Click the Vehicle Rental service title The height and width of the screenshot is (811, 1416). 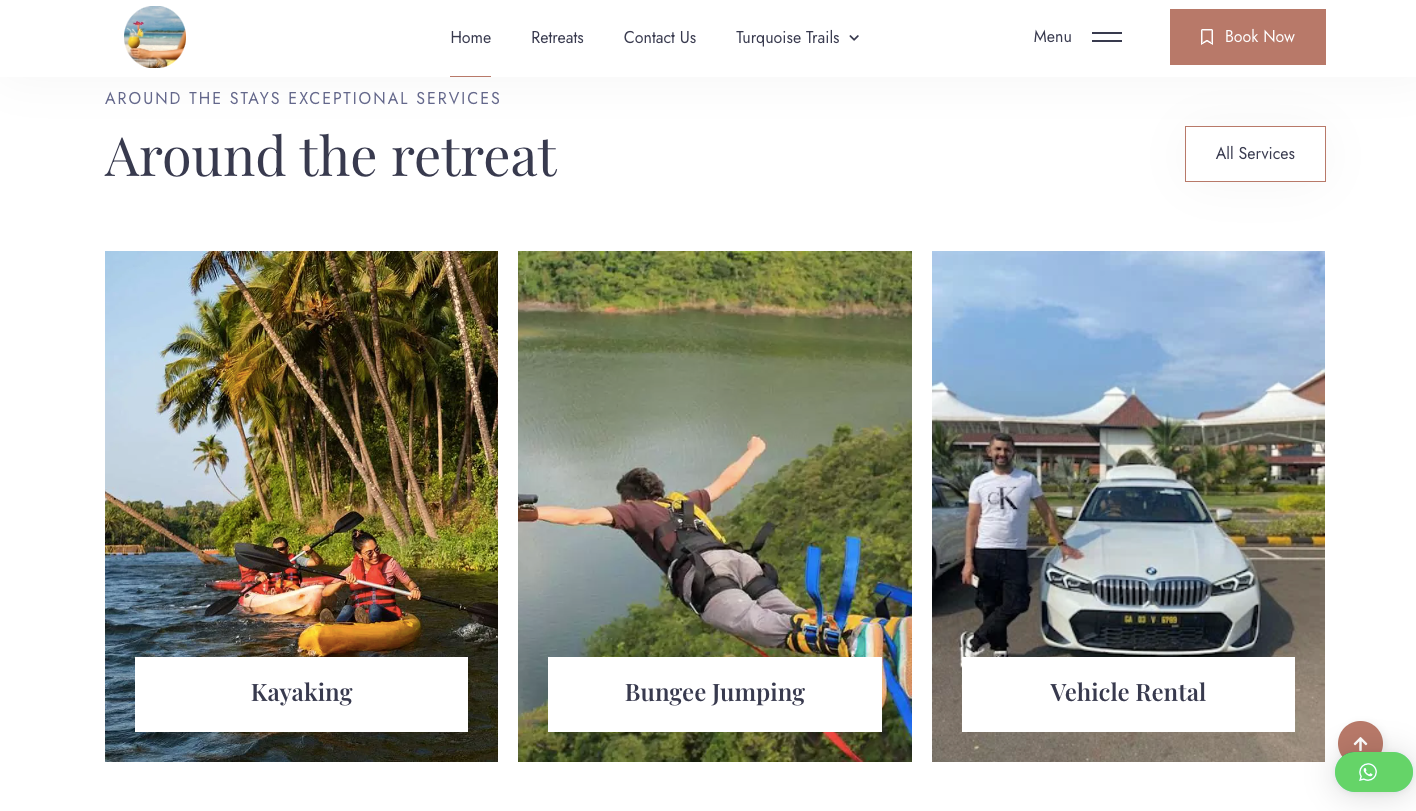point(1127,693)
